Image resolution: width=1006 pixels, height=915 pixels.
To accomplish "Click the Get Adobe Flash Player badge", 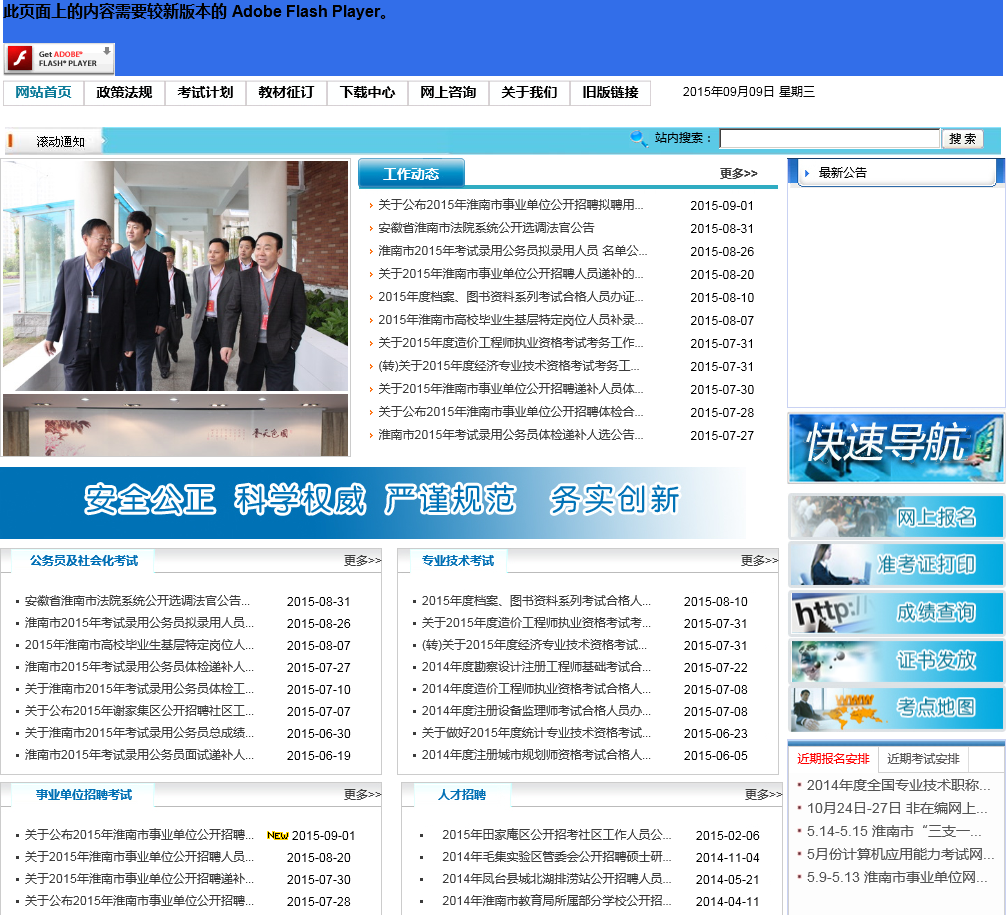I will 59,59.
